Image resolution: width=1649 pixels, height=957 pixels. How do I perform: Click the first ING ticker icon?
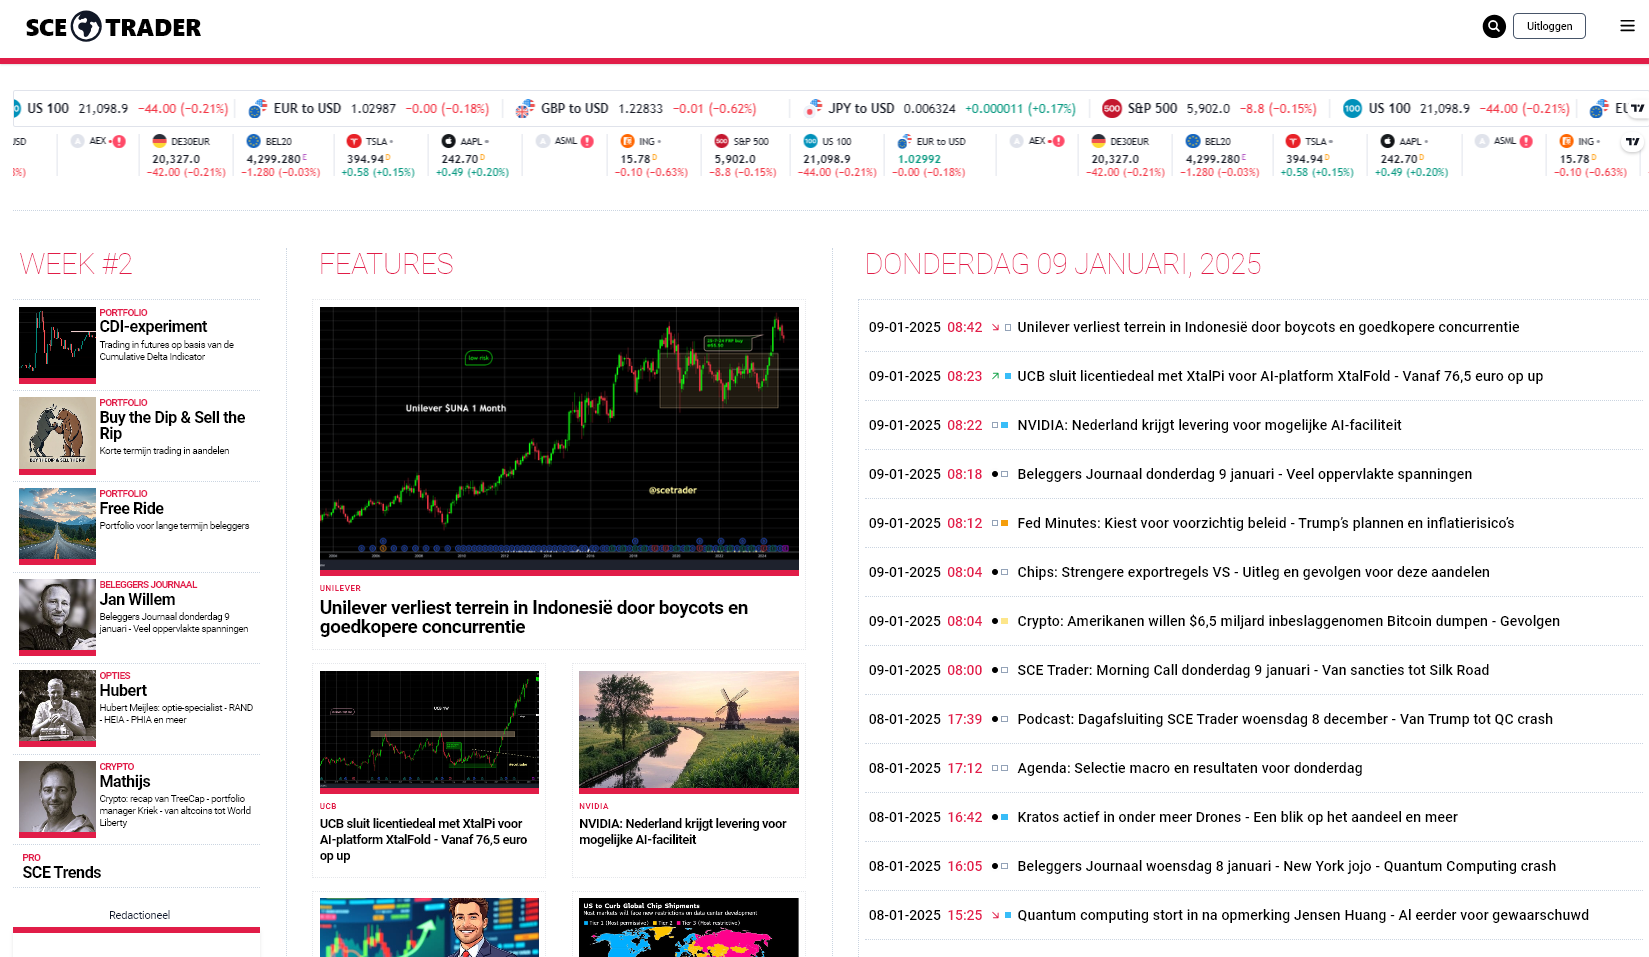pyautogui.click(x=627, y=141)
